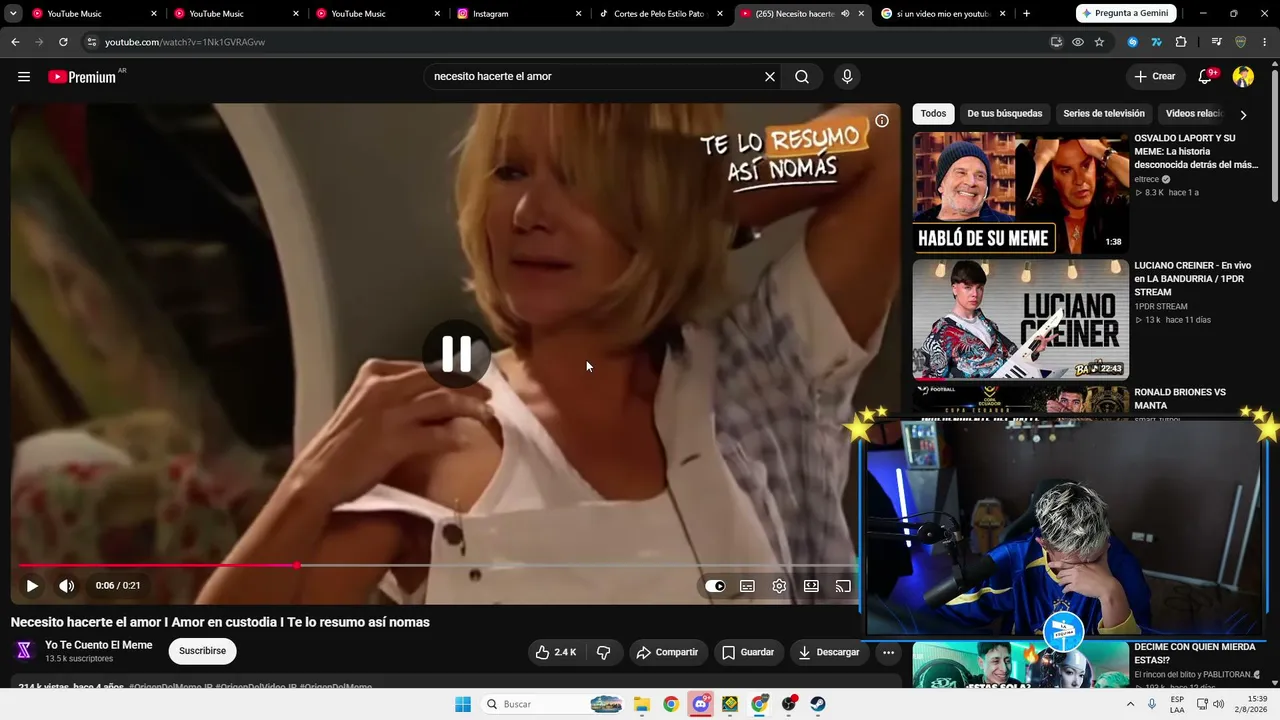Open the Chrome three-dot menu

click(x=1265, y=42)
